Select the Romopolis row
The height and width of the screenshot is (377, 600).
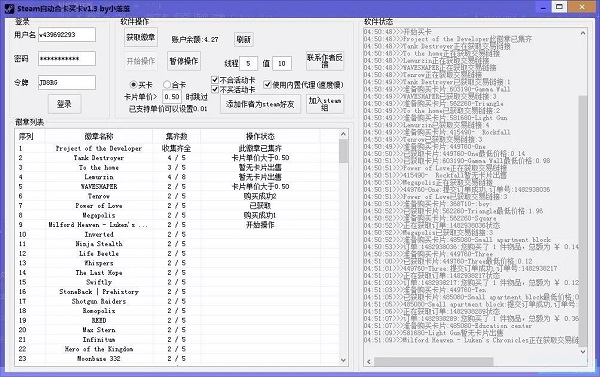pyautogui.click(x=177, y=311)
